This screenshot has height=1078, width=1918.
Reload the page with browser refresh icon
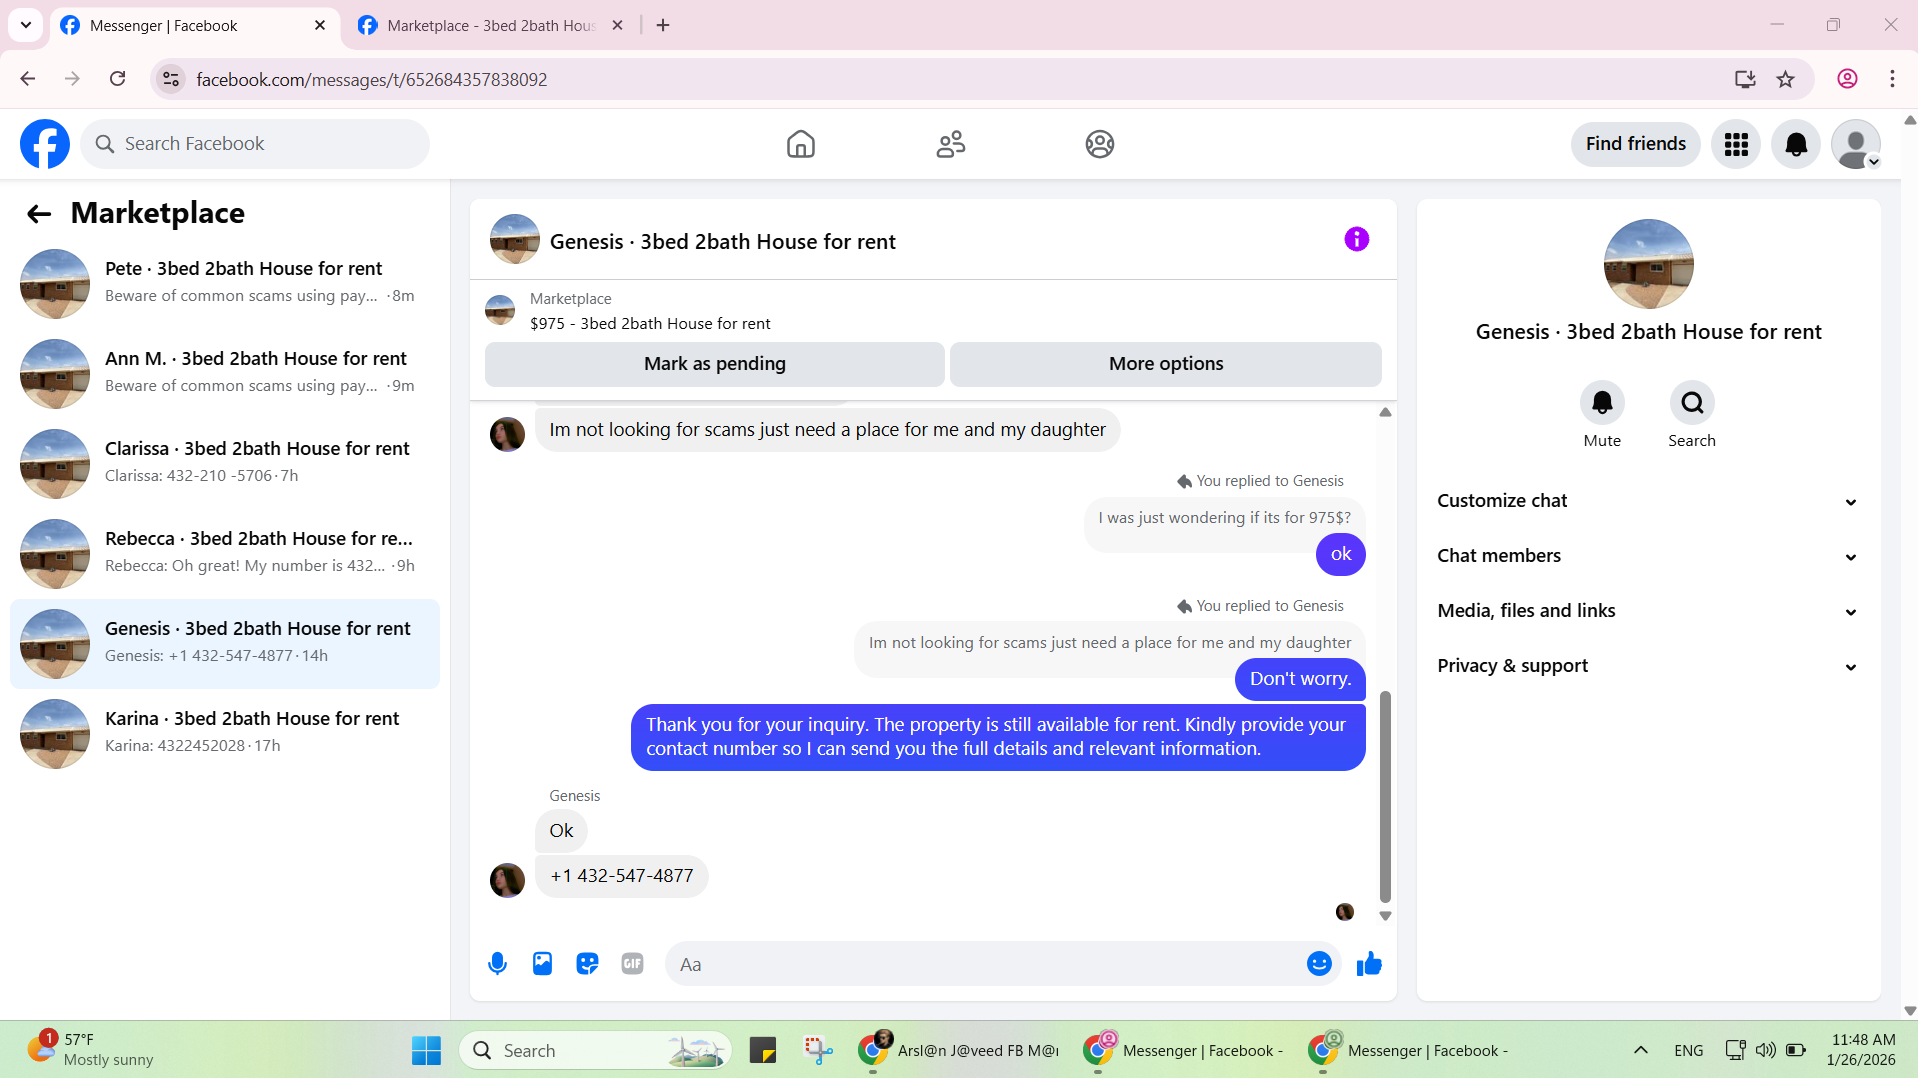[x=118, y=79]
